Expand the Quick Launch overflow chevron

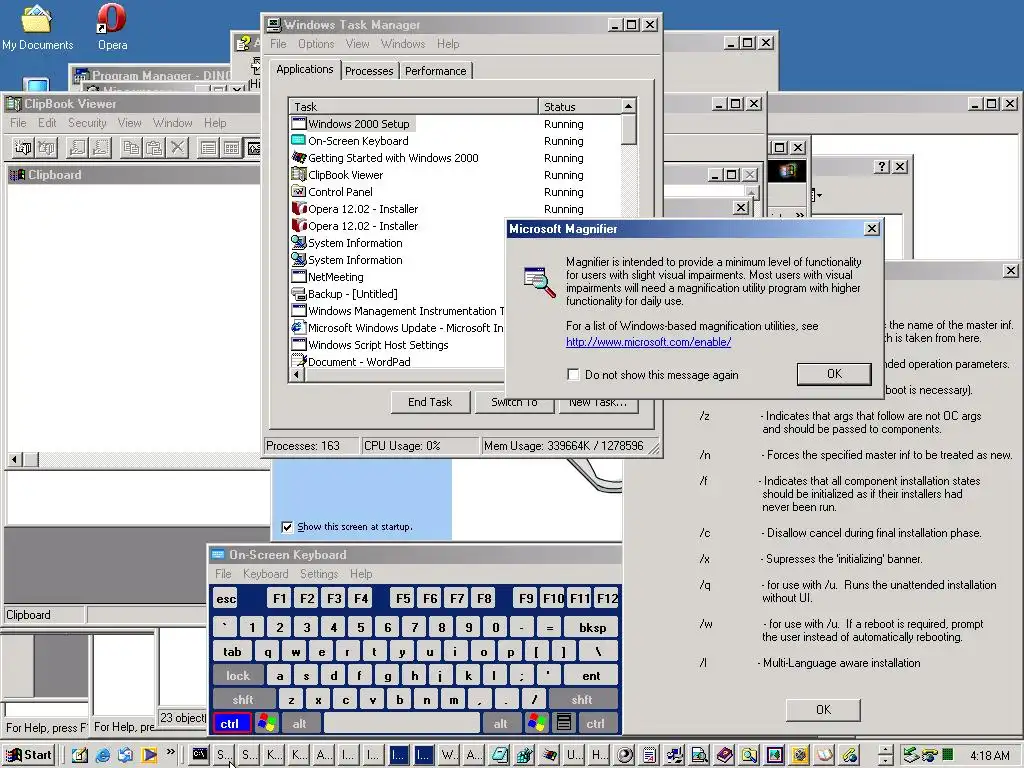click(x=170, y=752)
